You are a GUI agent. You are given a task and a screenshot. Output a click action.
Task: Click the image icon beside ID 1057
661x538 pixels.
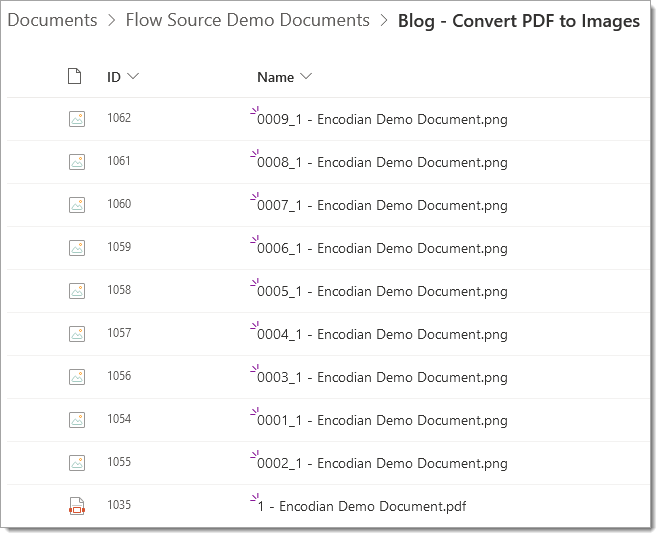pos(77,334)
